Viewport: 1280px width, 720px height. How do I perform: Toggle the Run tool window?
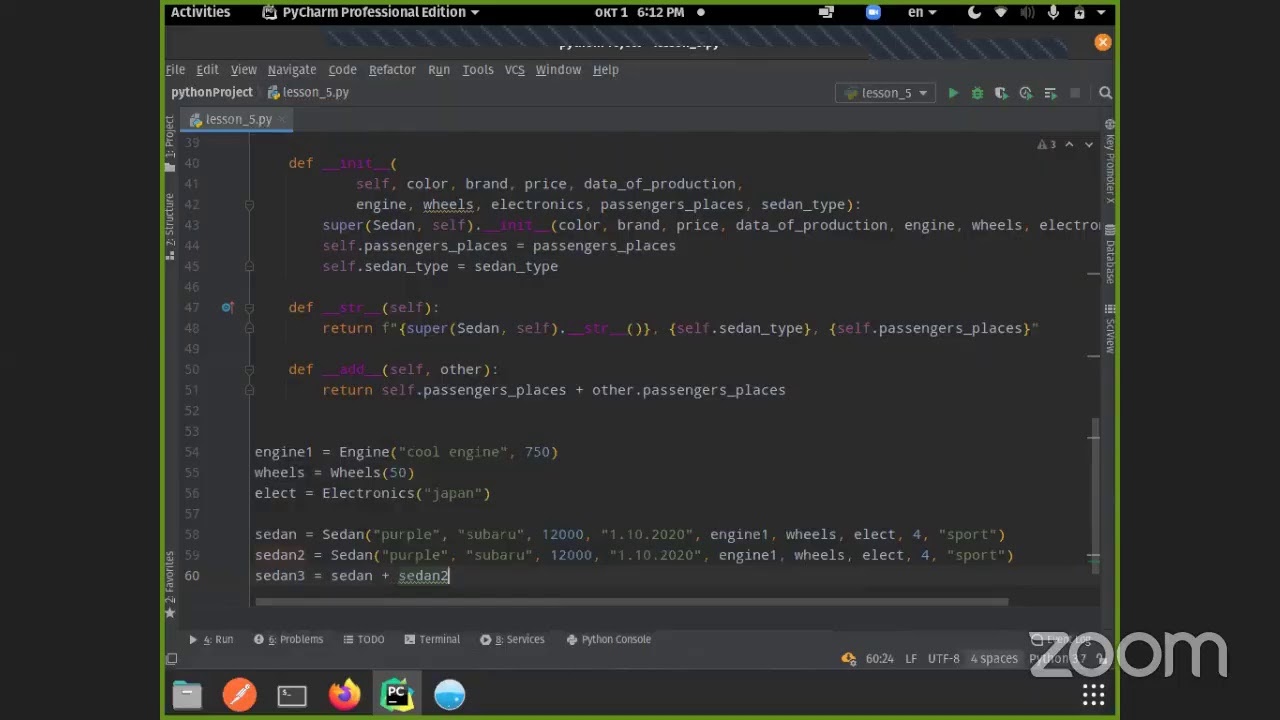[x=211, y=639]
